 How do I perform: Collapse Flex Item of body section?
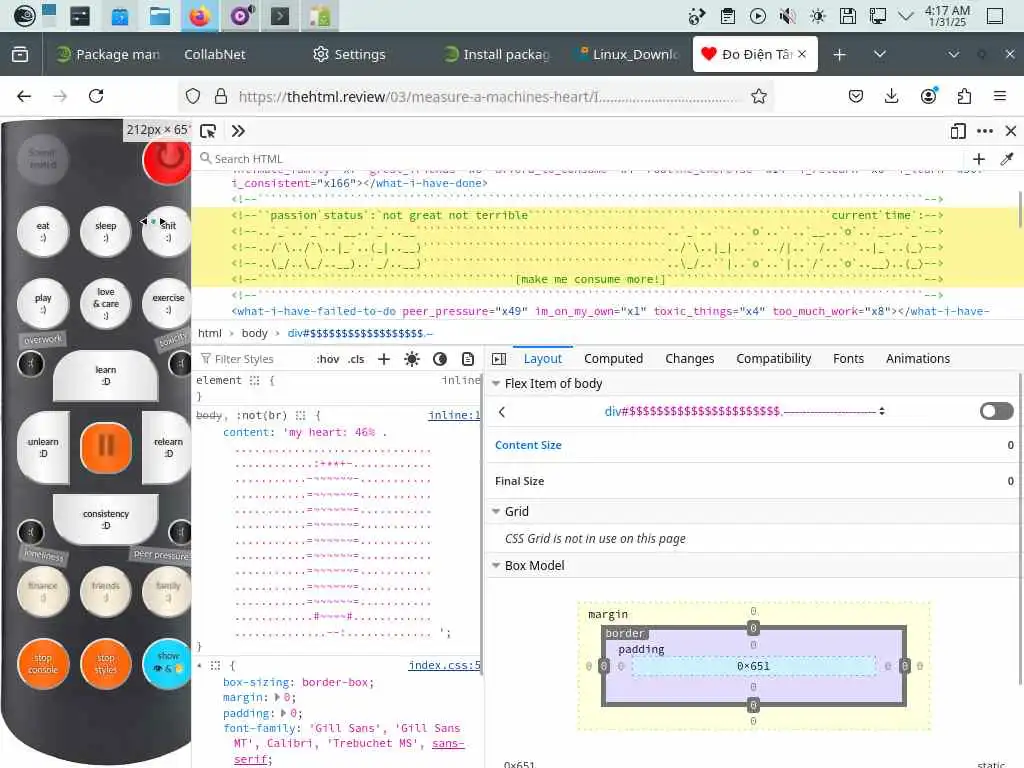[496, 383]
